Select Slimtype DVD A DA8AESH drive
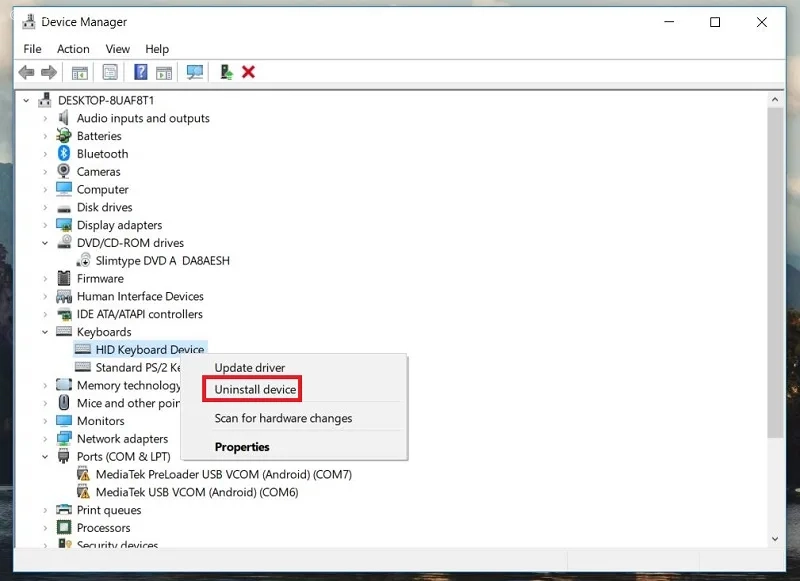 (162, 261)
